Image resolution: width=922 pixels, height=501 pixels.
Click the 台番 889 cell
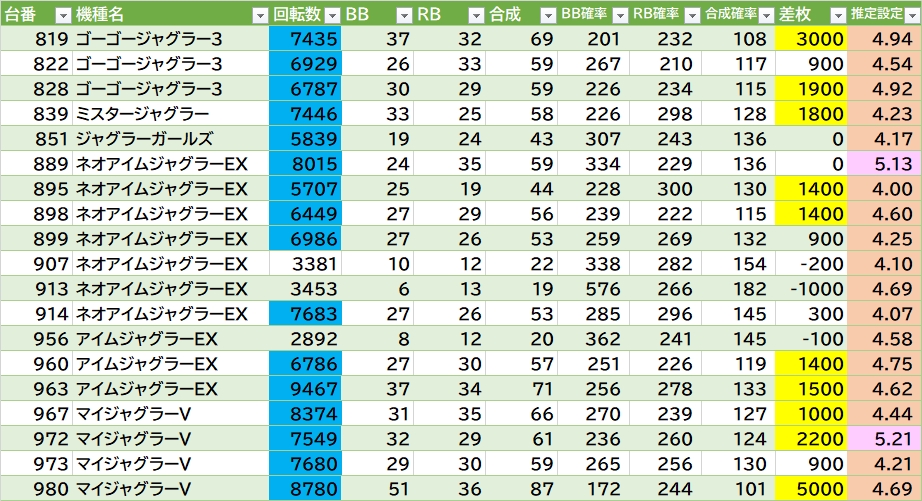coord(36,164)
